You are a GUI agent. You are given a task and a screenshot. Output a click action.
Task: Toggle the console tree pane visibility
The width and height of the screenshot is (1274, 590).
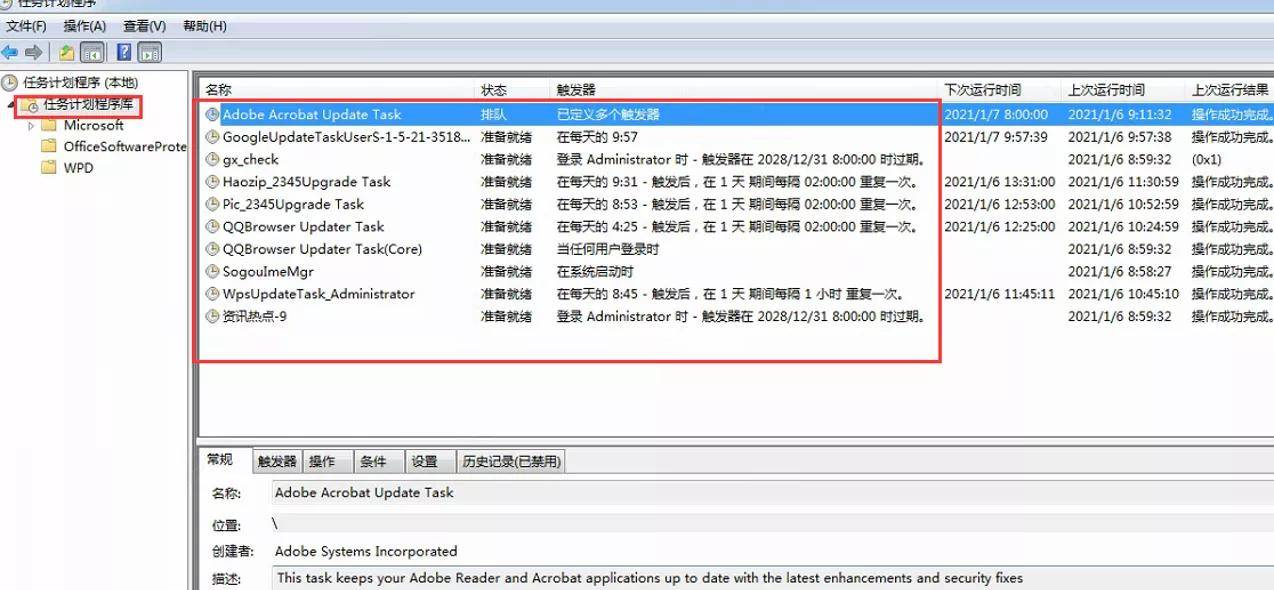[92, 51]
